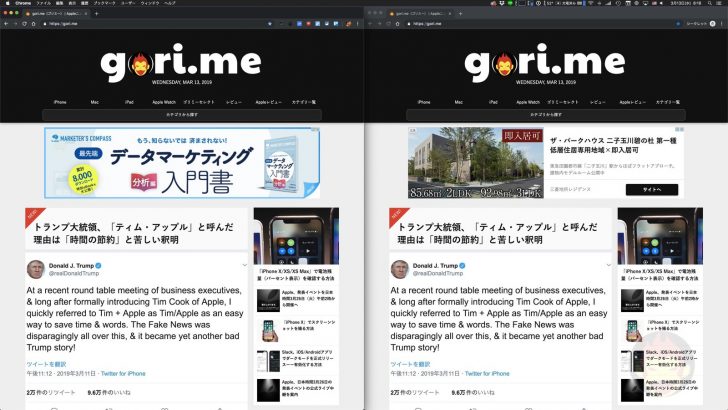Click ツイートを翻訳 link in right window
728x410 pixels.
tap(410, 364)
